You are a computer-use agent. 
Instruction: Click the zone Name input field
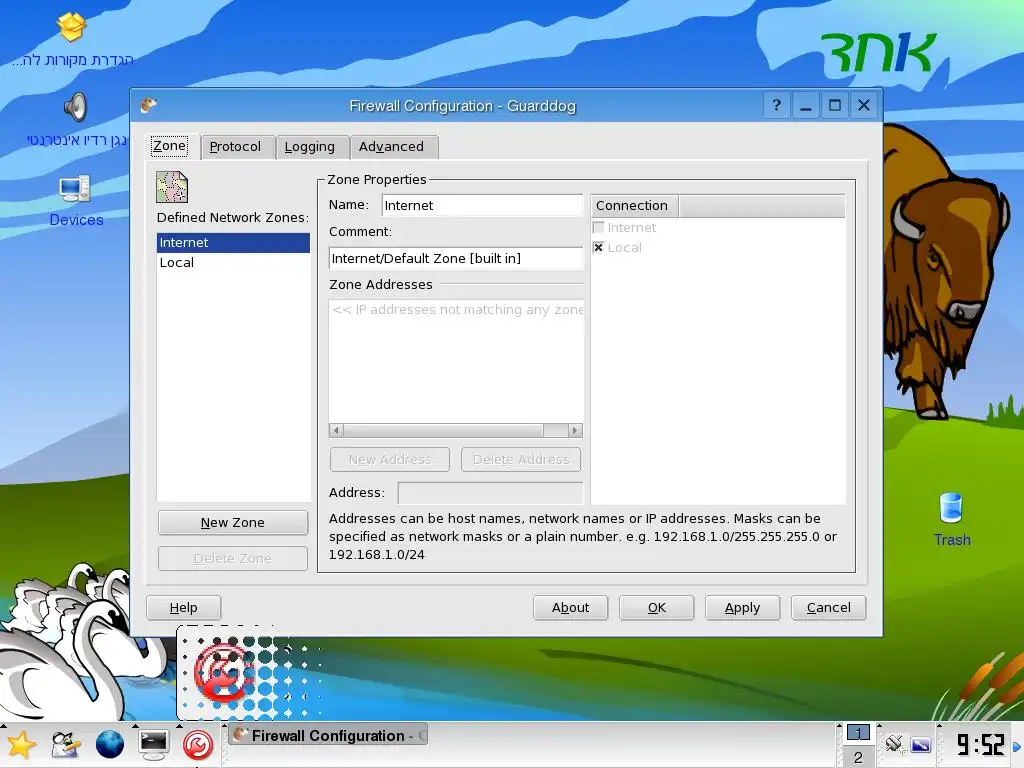click(482, 205)
